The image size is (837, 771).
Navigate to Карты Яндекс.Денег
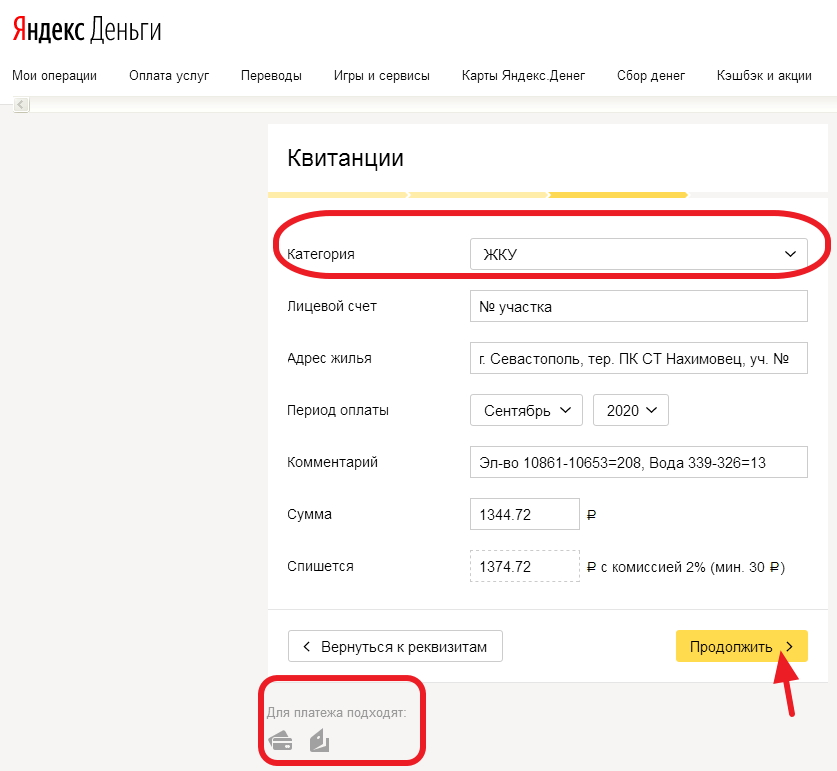point(523,75)
